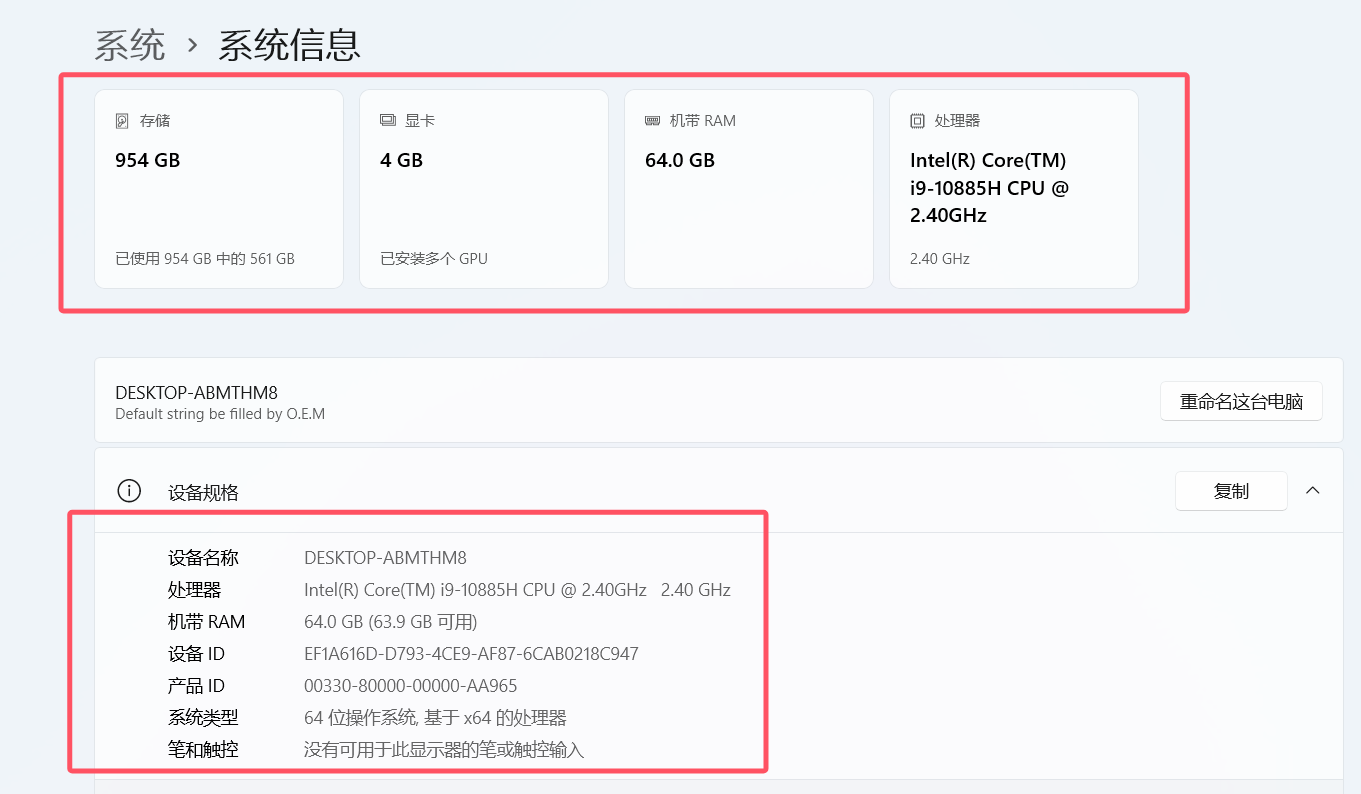
Task: Open the 954 GB storage value
Action: point(148,160)
